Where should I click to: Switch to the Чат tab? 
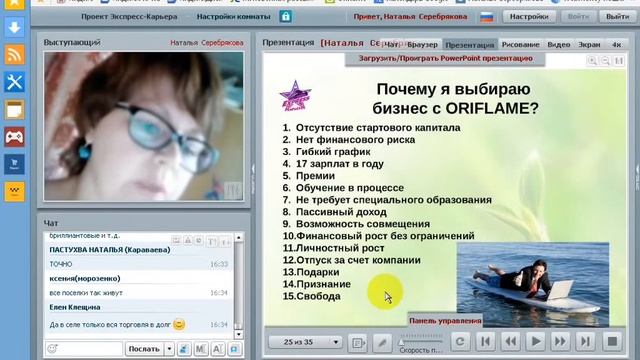tap(391, 44)
